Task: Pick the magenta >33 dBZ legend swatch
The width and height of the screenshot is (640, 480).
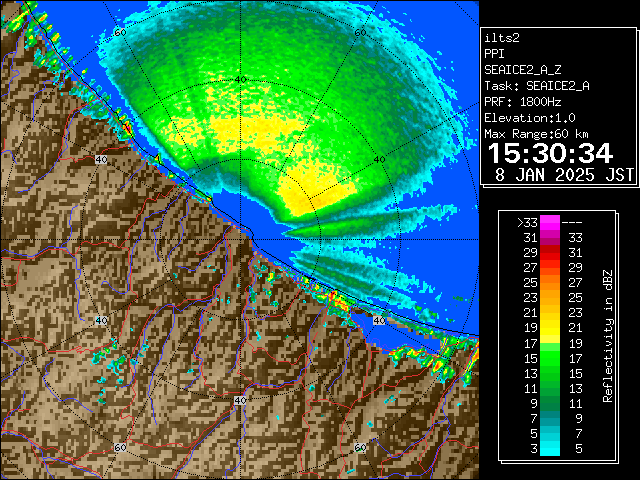Action: [x=550, y=222]
